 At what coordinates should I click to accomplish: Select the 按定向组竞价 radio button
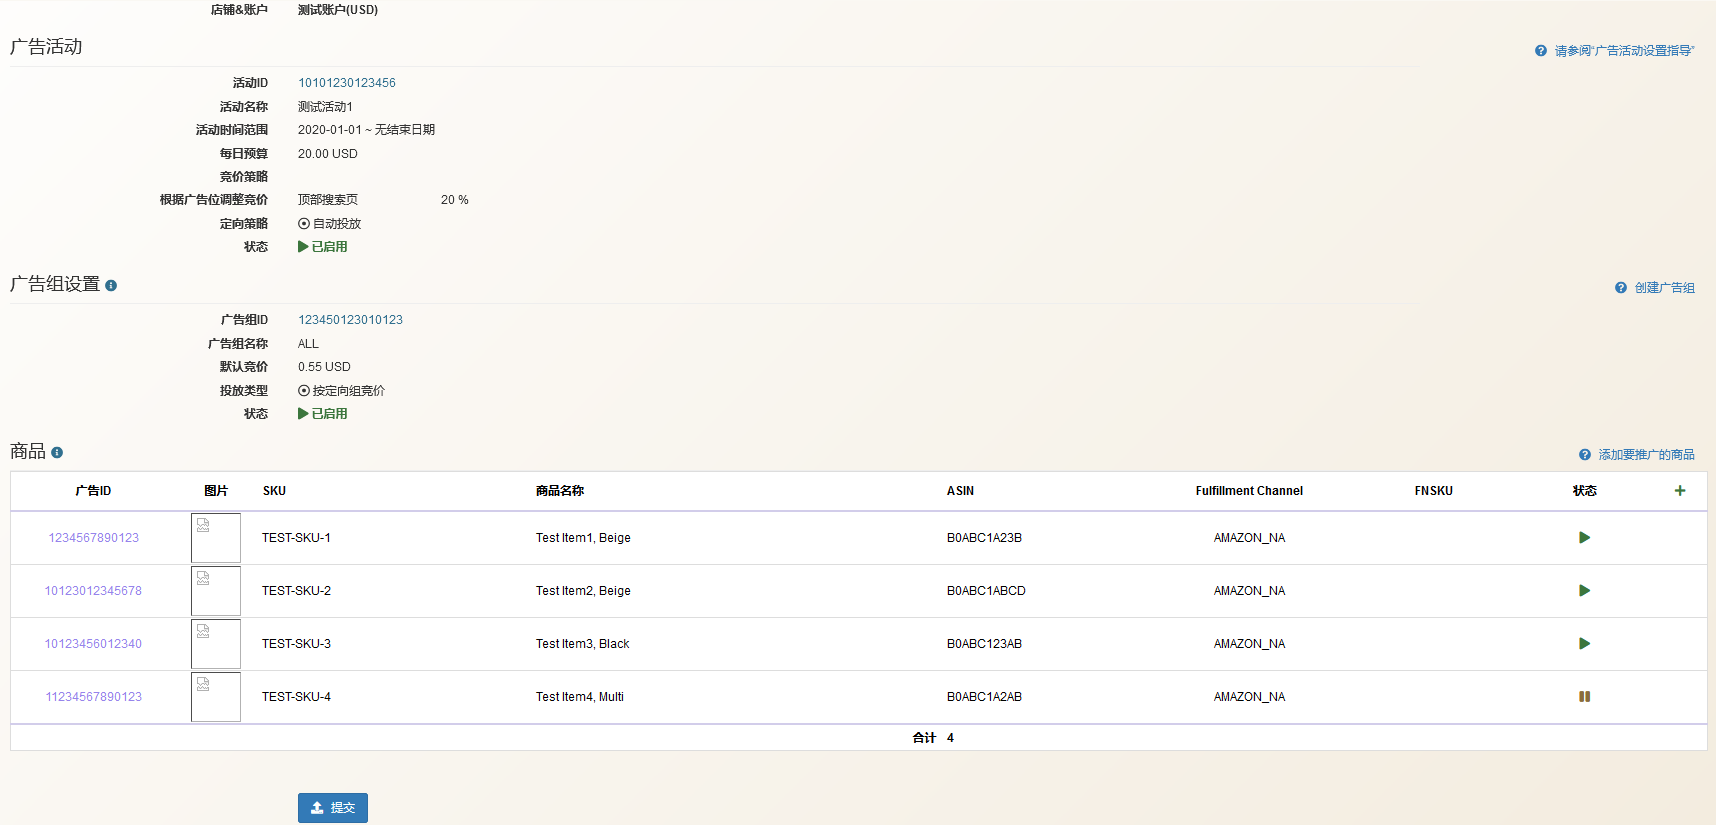(x=304, y=391)
